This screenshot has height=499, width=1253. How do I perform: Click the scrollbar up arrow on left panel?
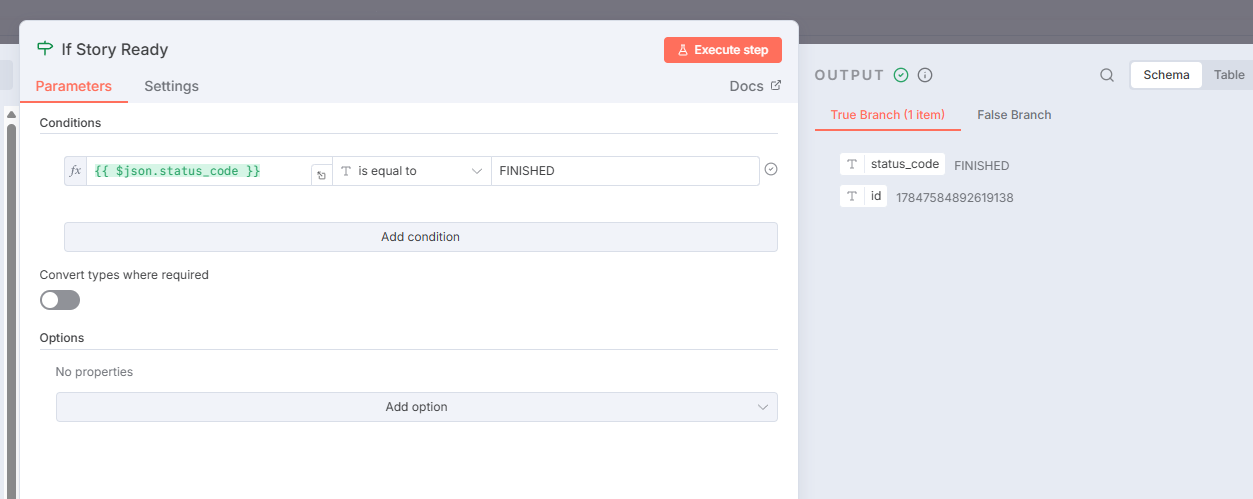(11, 115)
